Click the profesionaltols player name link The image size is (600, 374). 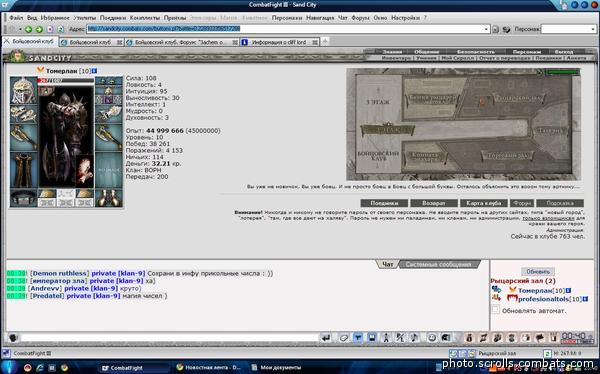click(543, 299)
